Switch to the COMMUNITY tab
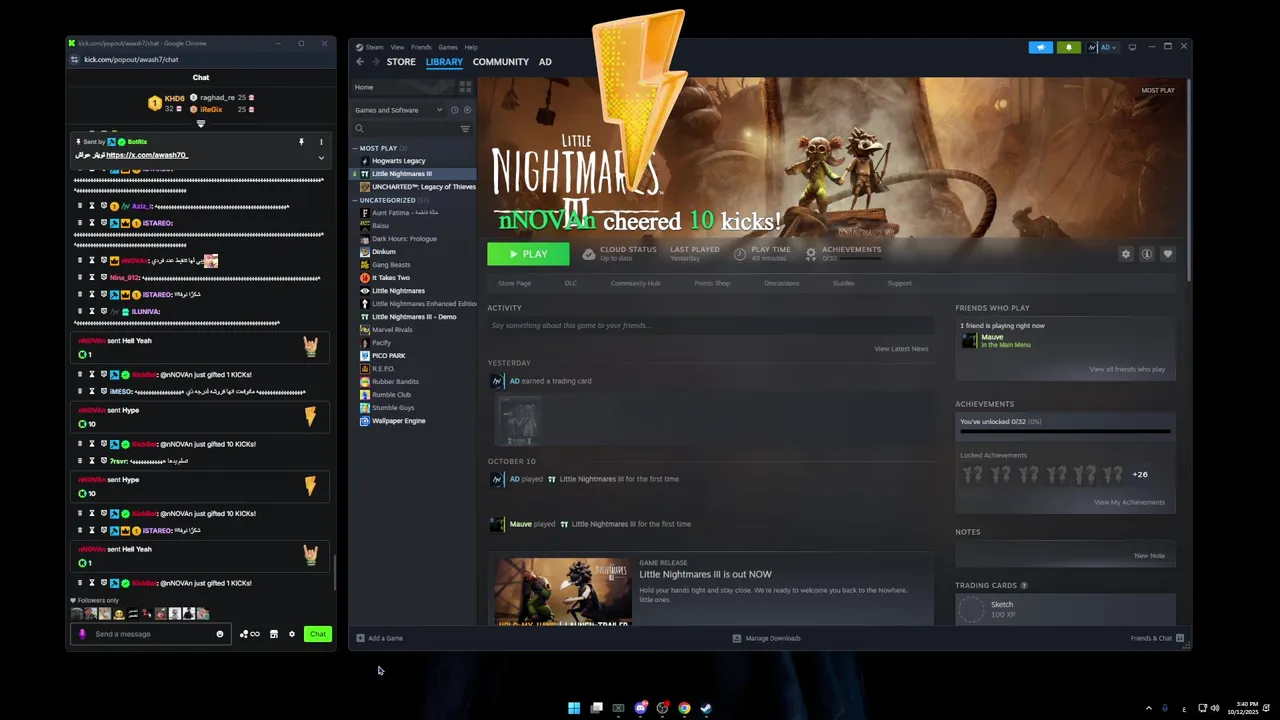The image size is (1280, 720). tap(501, 62)
